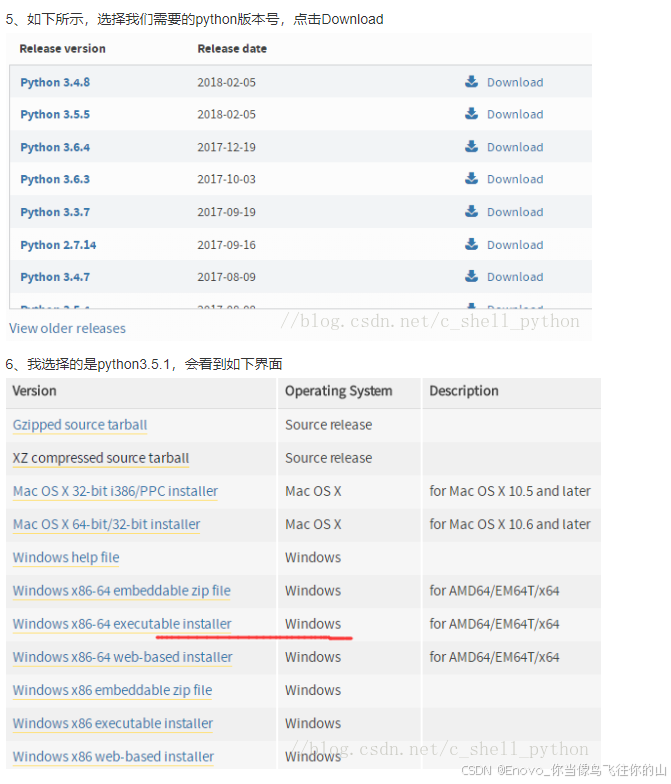This screenshot has height=784, width=671.
Task: Click download icon for Python 3.6.3
Action: point(471,178)
